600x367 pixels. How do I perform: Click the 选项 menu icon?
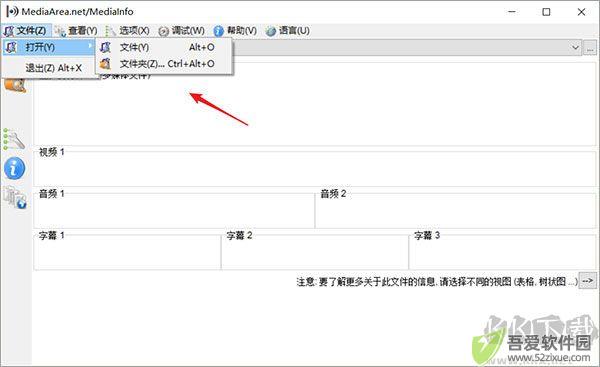[x=110, y=31]
